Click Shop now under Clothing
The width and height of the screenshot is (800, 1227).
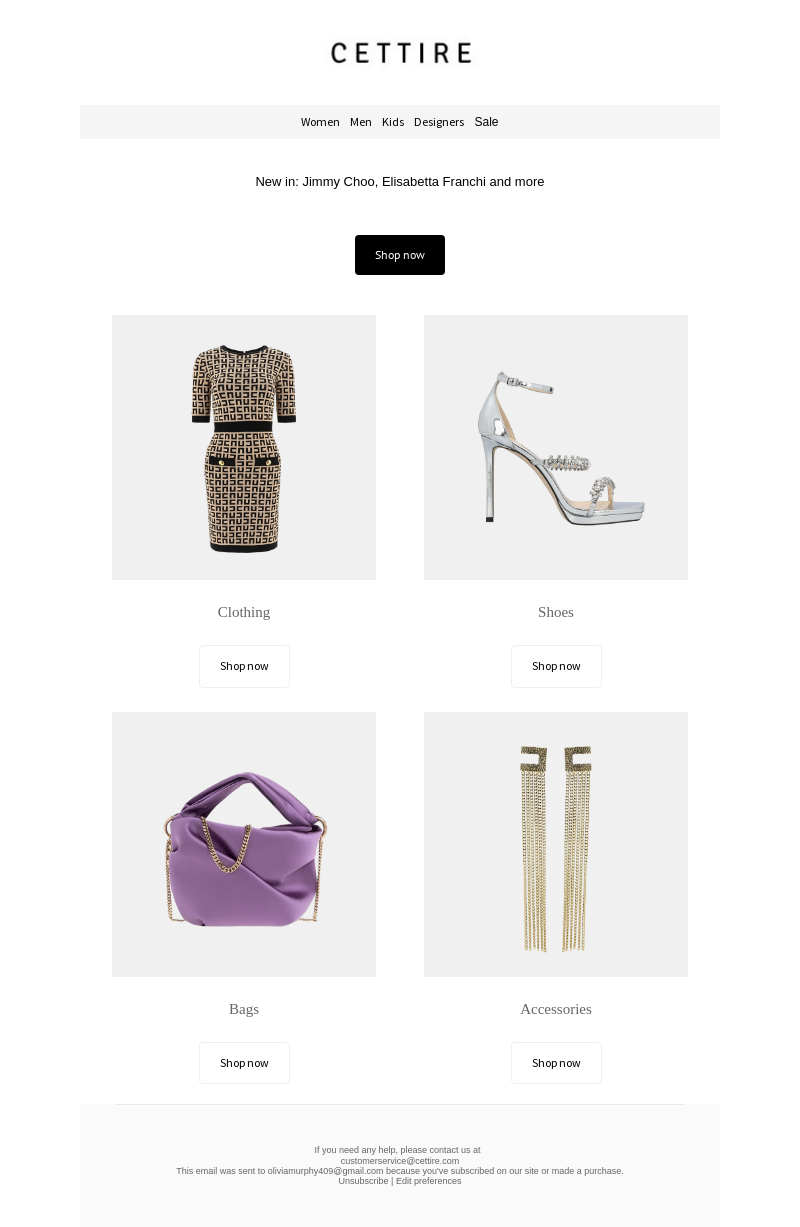pyautogui.click(x=244, y=666)
